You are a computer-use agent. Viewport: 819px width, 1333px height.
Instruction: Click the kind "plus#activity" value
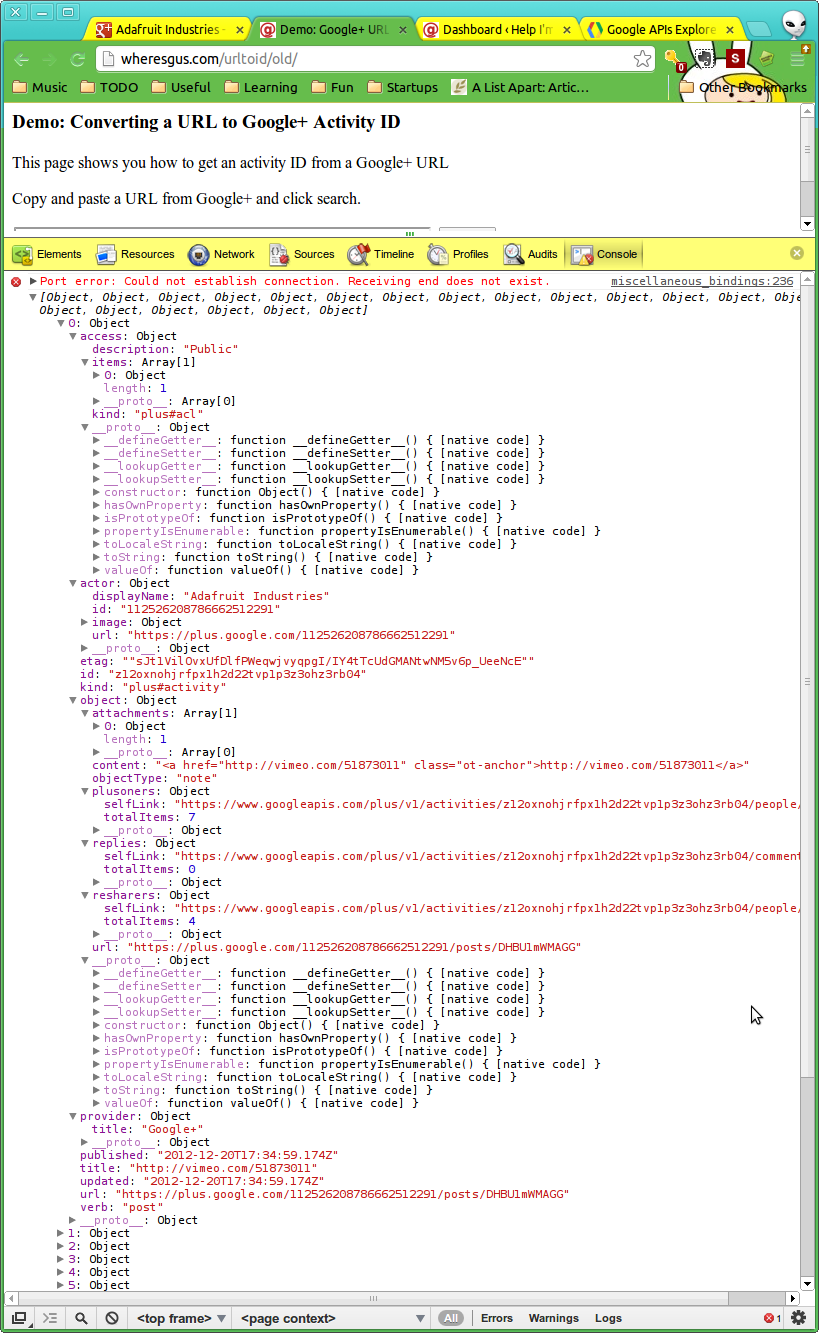(x=173, y=687)
